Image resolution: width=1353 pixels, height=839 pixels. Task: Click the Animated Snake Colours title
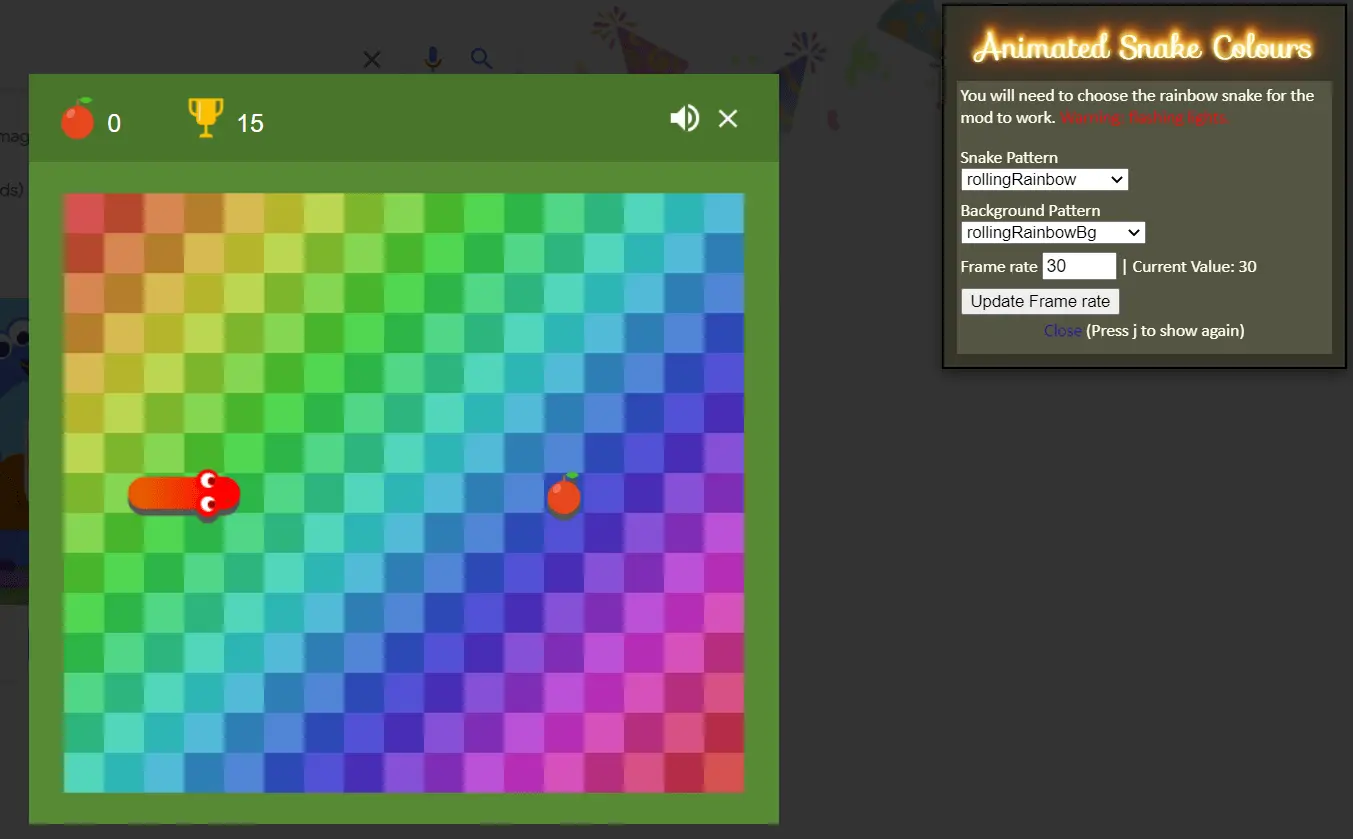tap(1143, 47)
